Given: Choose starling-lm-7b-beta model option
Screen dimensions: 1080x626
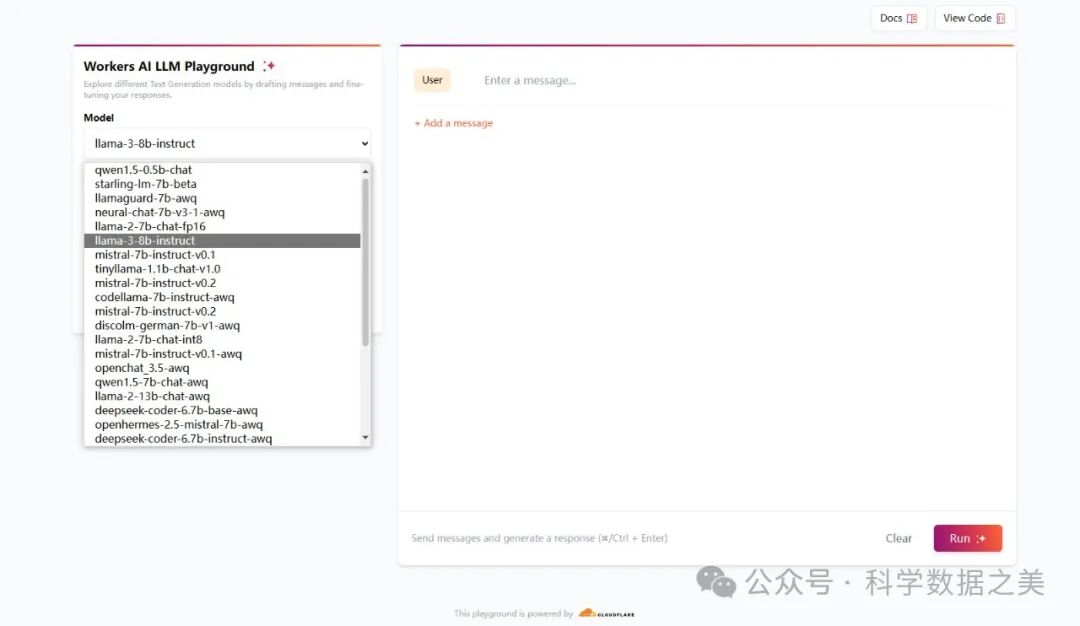Looking at the screenshot, I should (x=145, y=184).
